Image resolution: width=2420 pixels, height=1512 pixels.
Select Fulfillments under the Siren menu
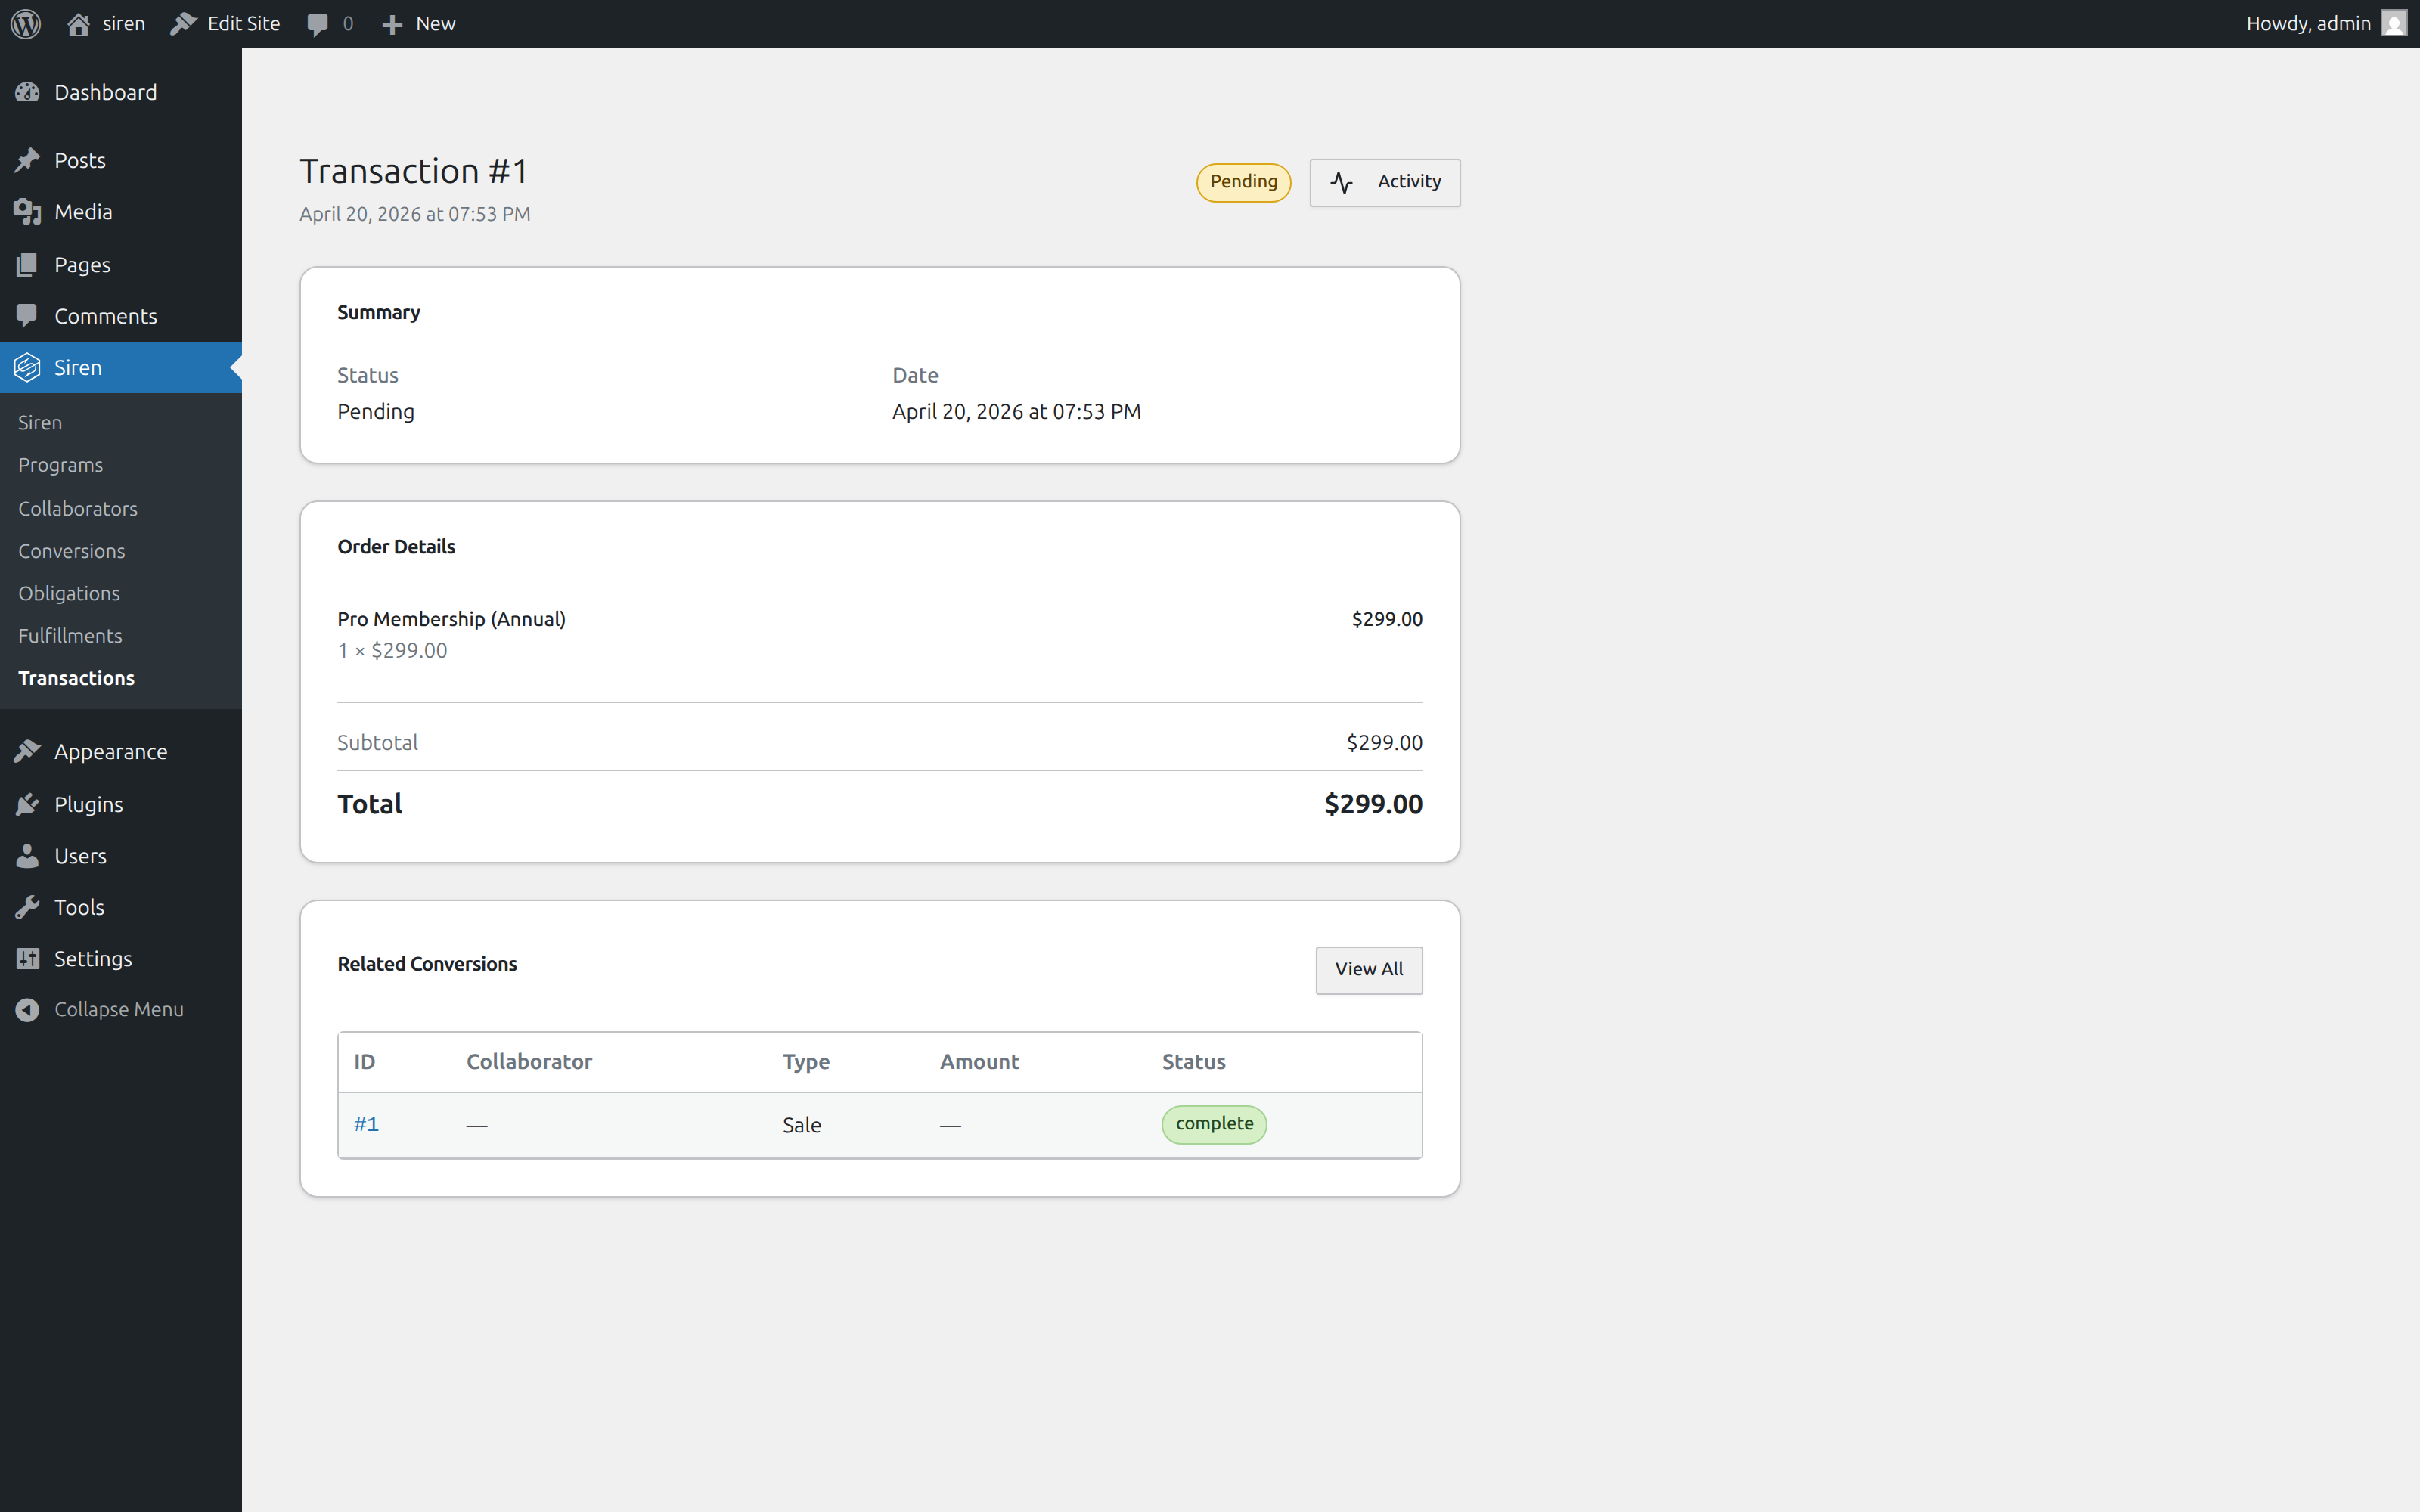click(x=69, y=635)
